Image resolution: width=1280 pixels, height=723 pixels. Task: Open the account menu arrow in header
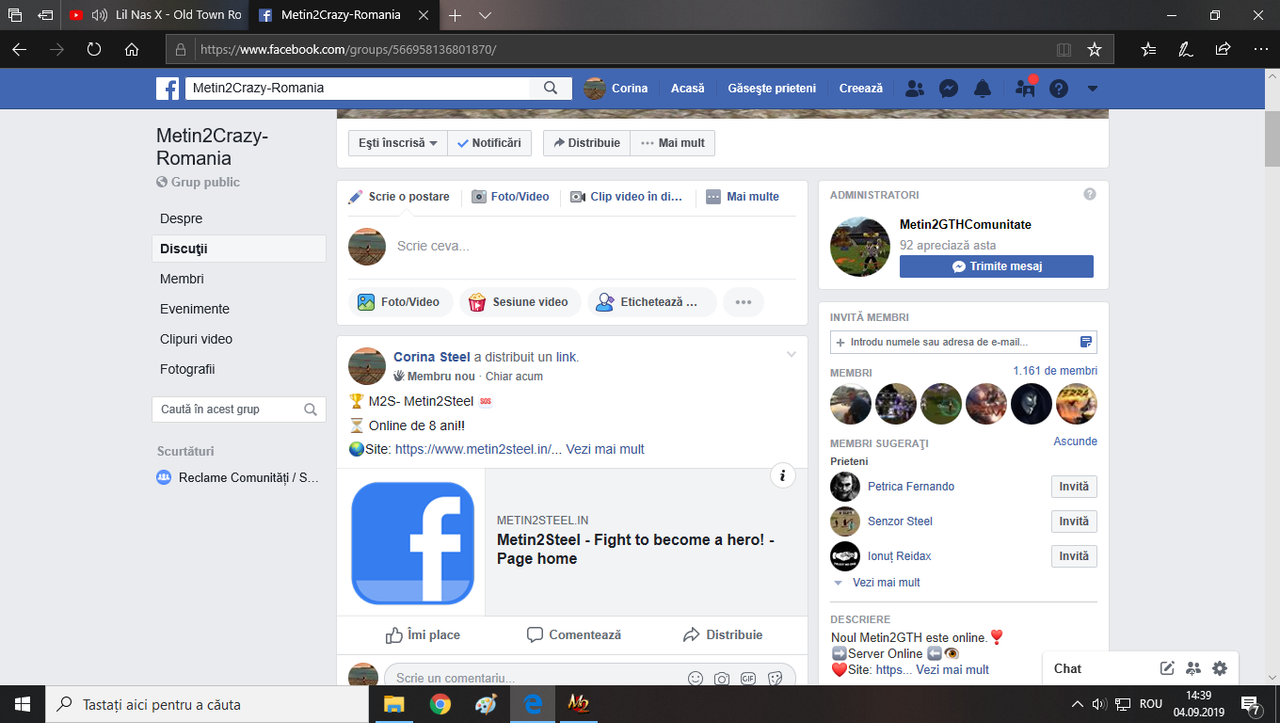(x=1092, y=88)
